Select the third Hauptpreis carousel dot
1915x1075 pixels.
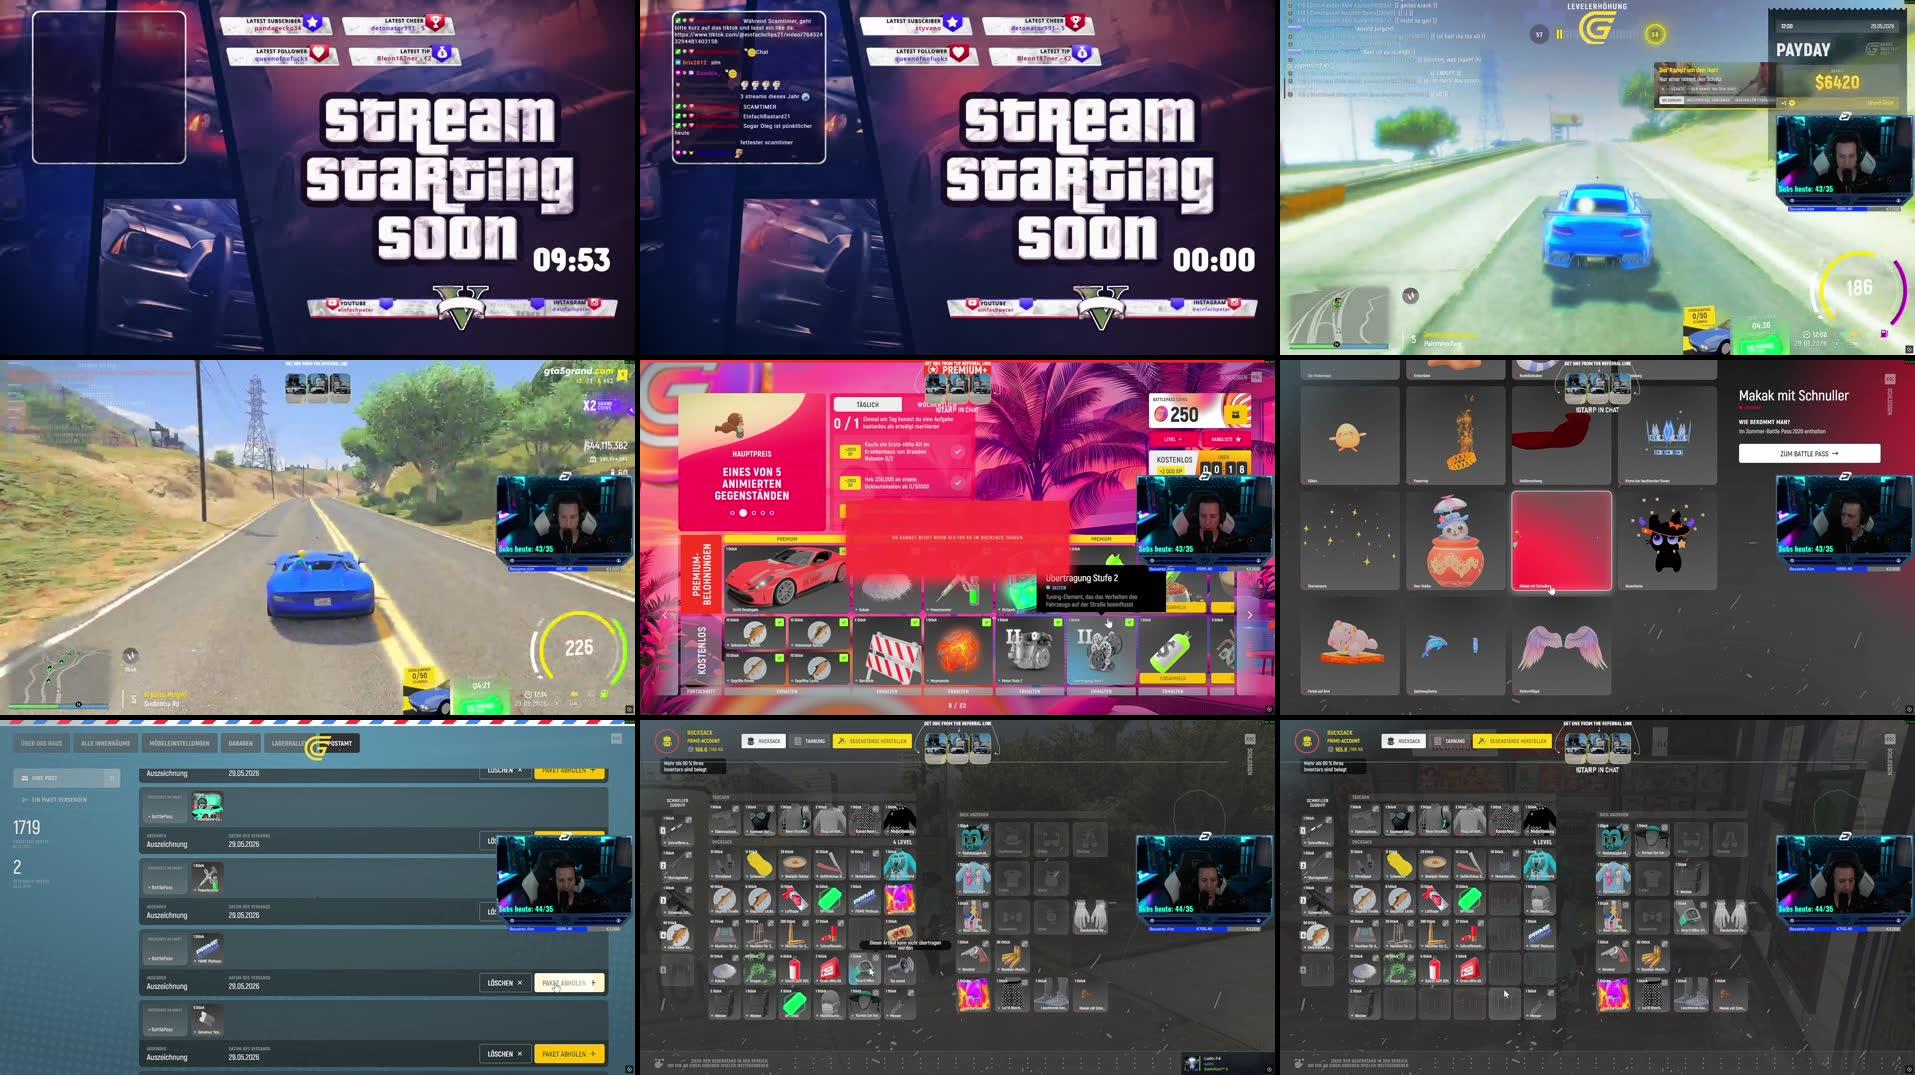point(752,513)
